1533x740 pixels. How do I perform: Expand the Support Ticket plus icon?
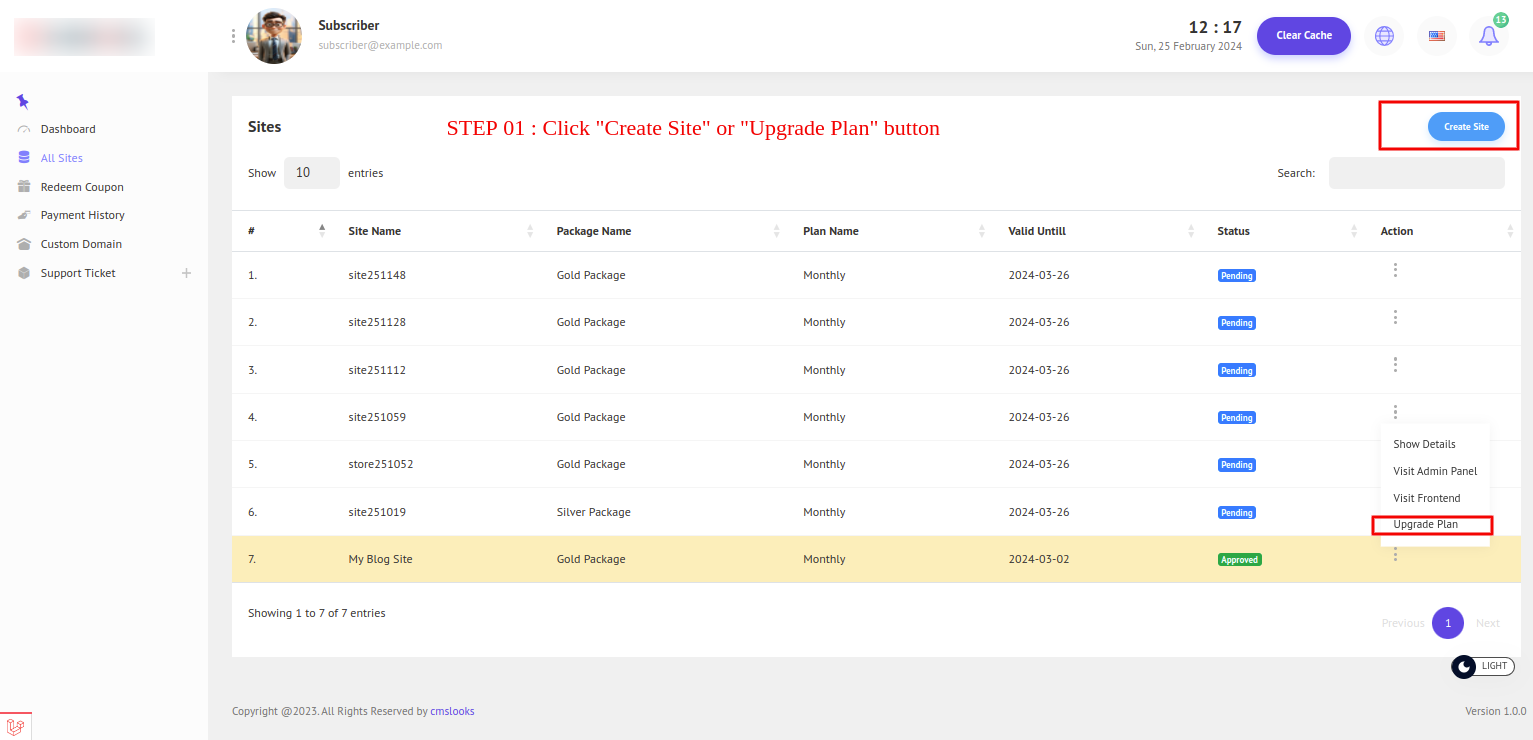(x=186, y=273)
